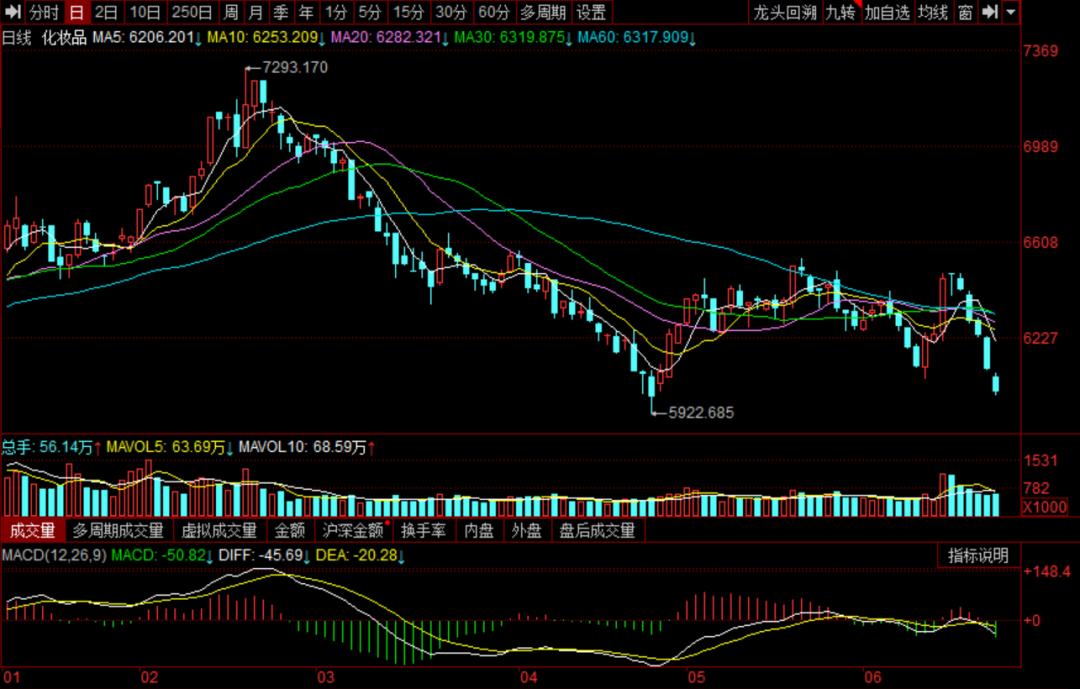
Task: Click the MACD(12,26,9) indicator label
Action: [x=54, y=555]
